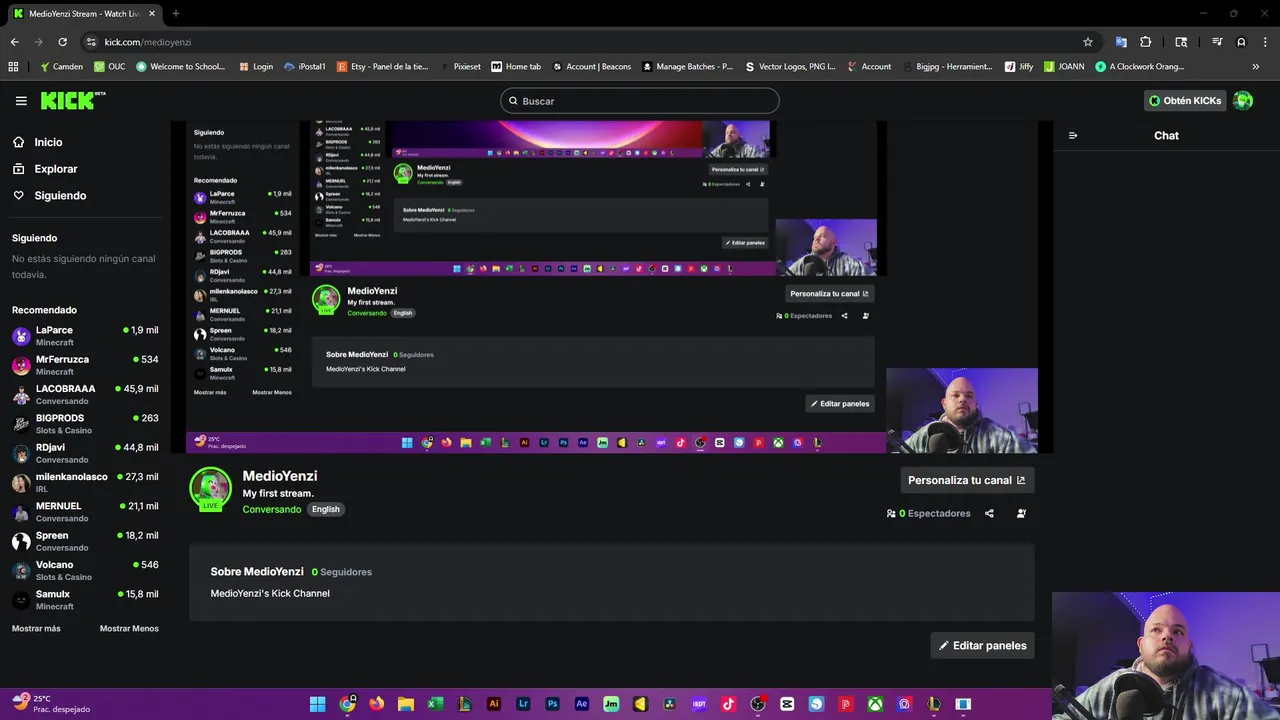Open new browser tab plus button
Viewport: 1280px width, 720px height.
(x=176, y=13)
